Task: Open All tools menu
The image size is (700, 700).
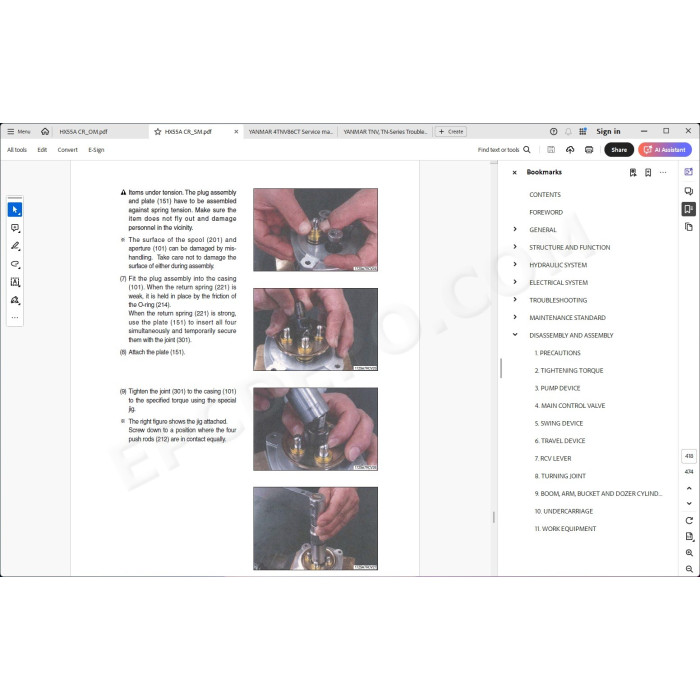Action: click(17, 150)
